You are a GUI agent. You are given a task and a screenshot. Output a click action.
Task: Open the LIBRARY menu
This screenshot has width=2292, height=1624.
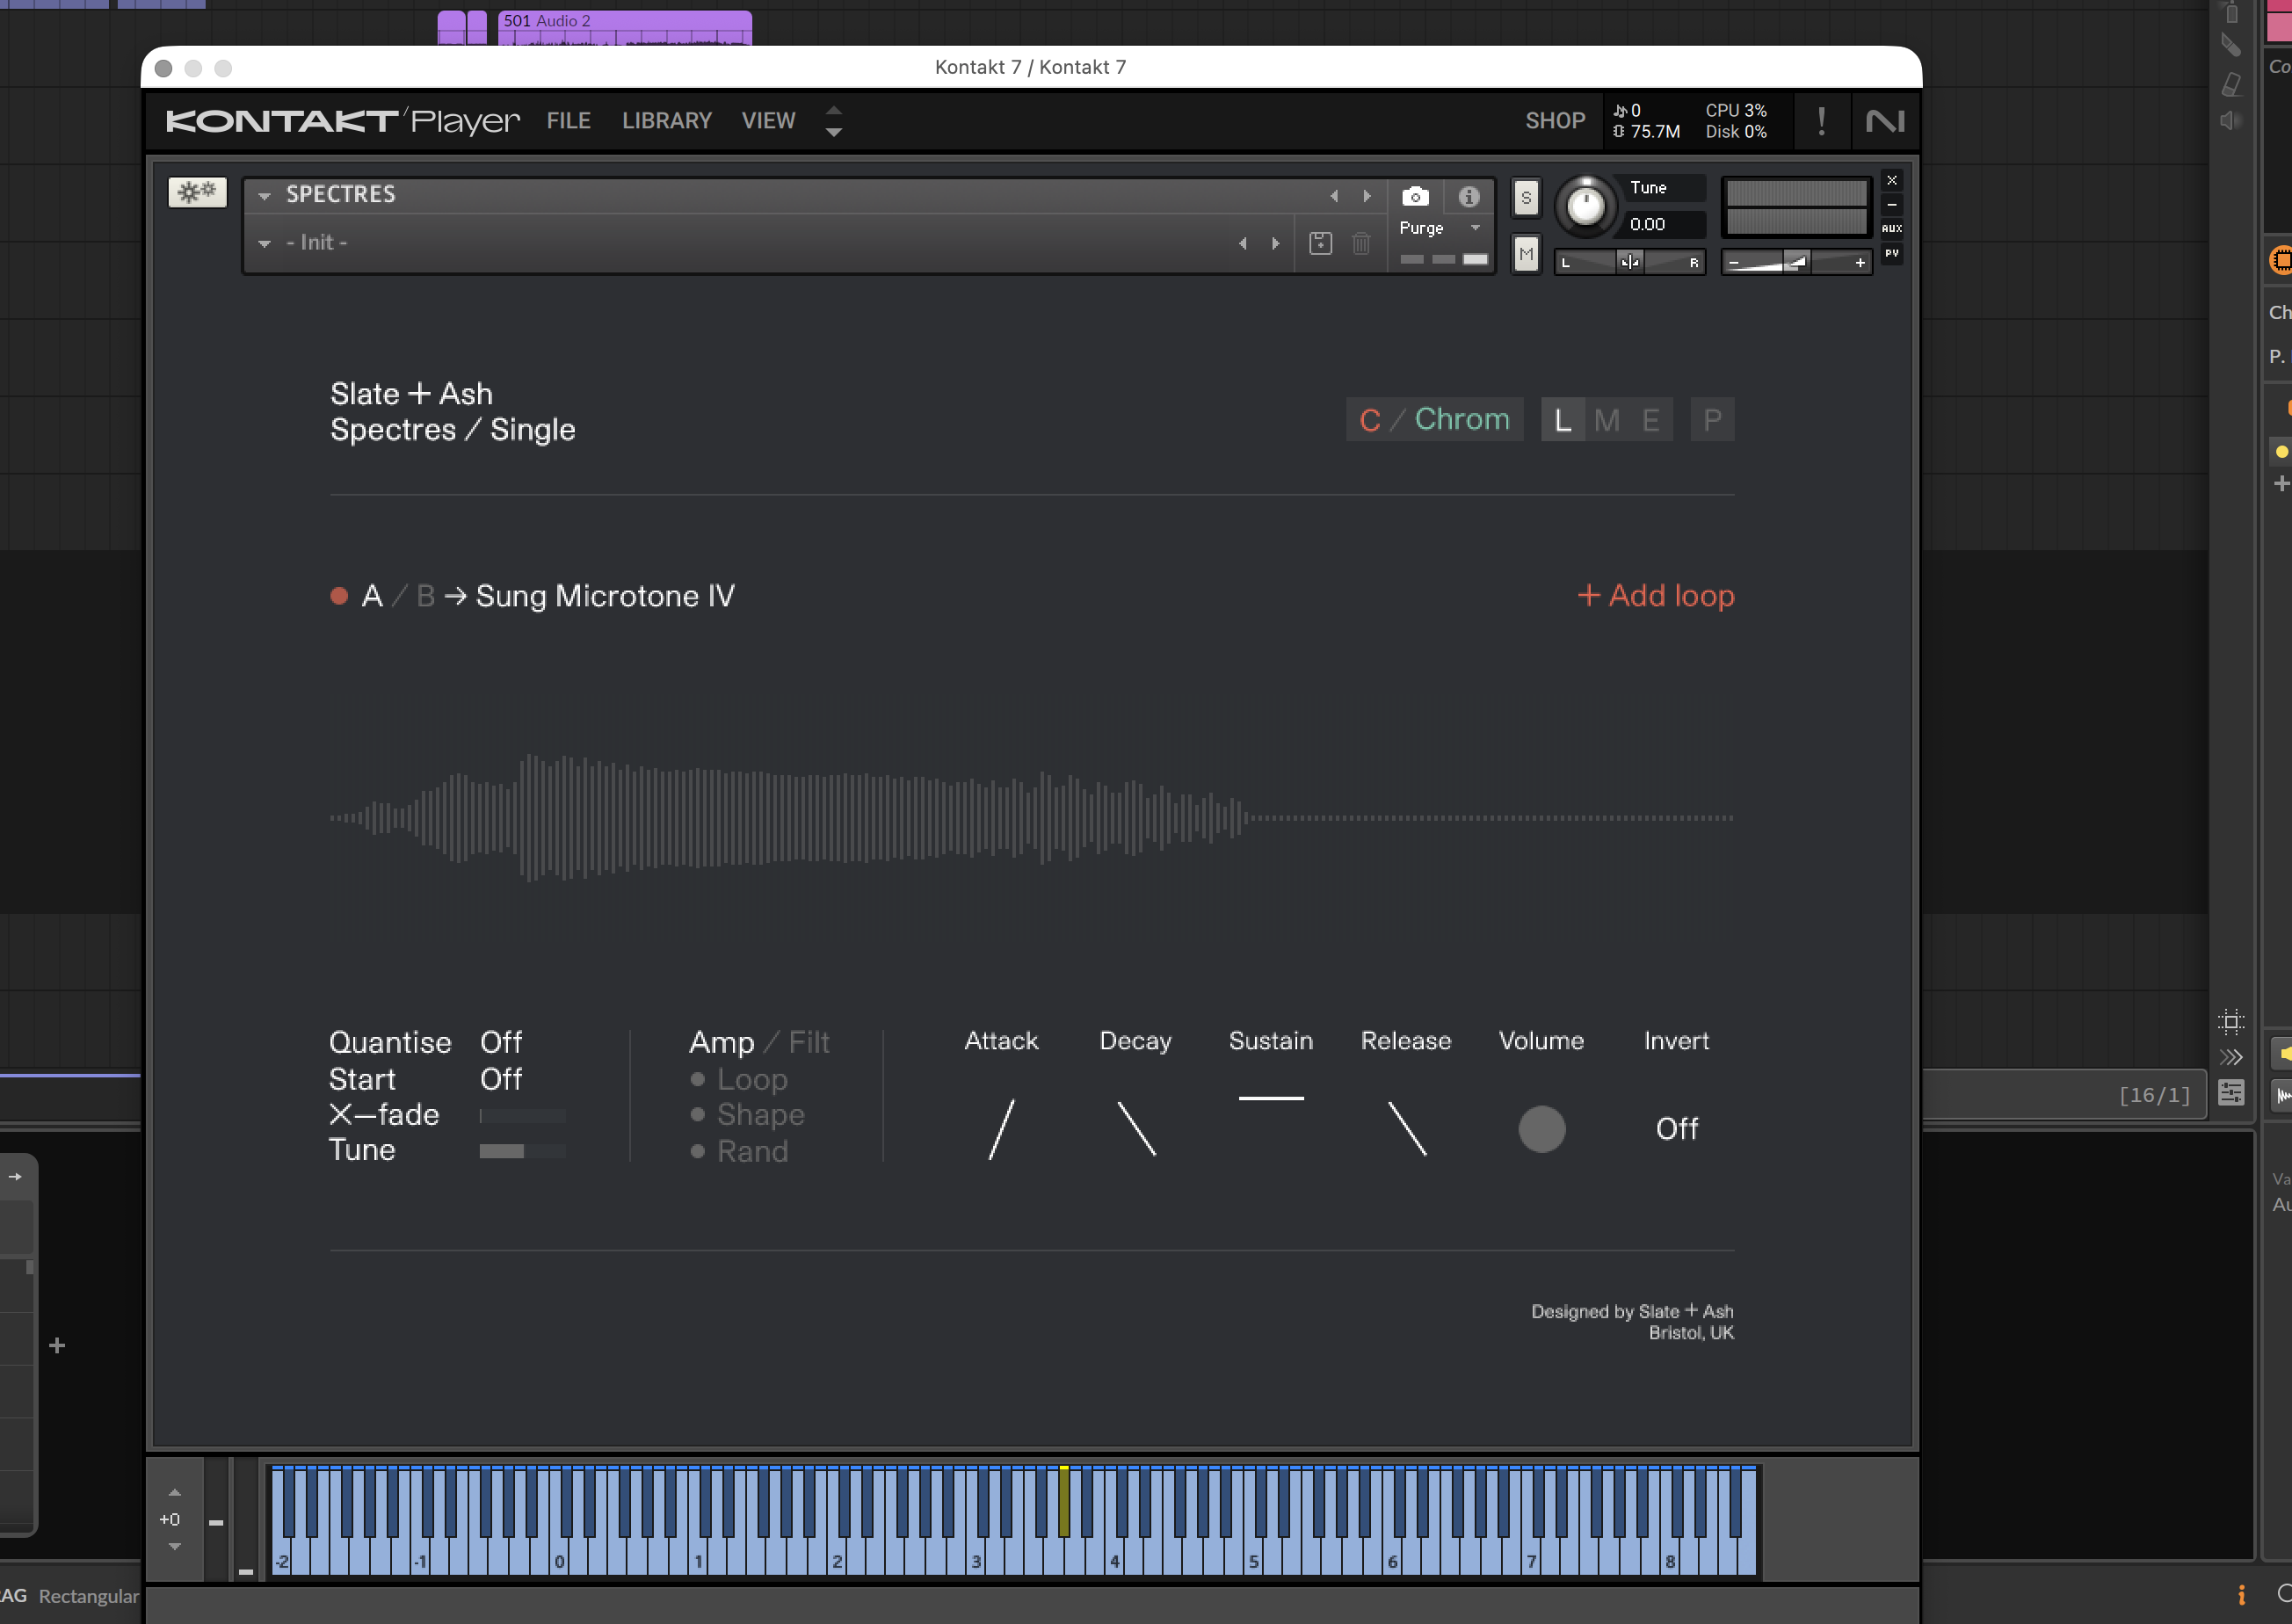point(667,121)
